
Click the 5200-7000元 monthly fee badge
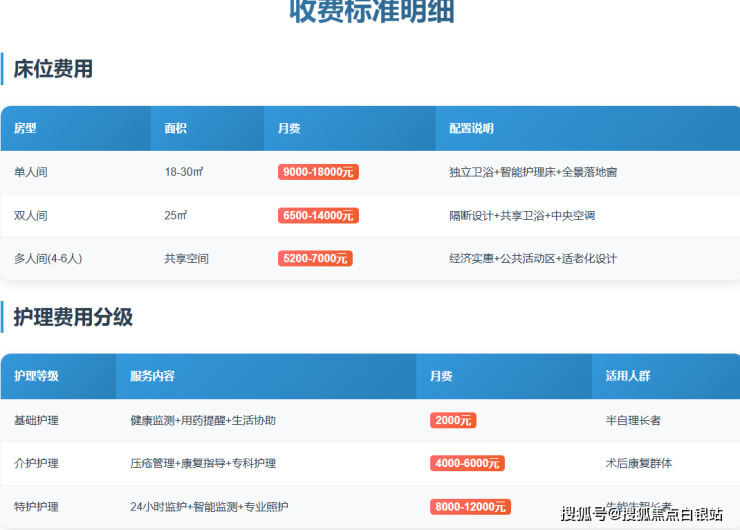pos(314,258)
